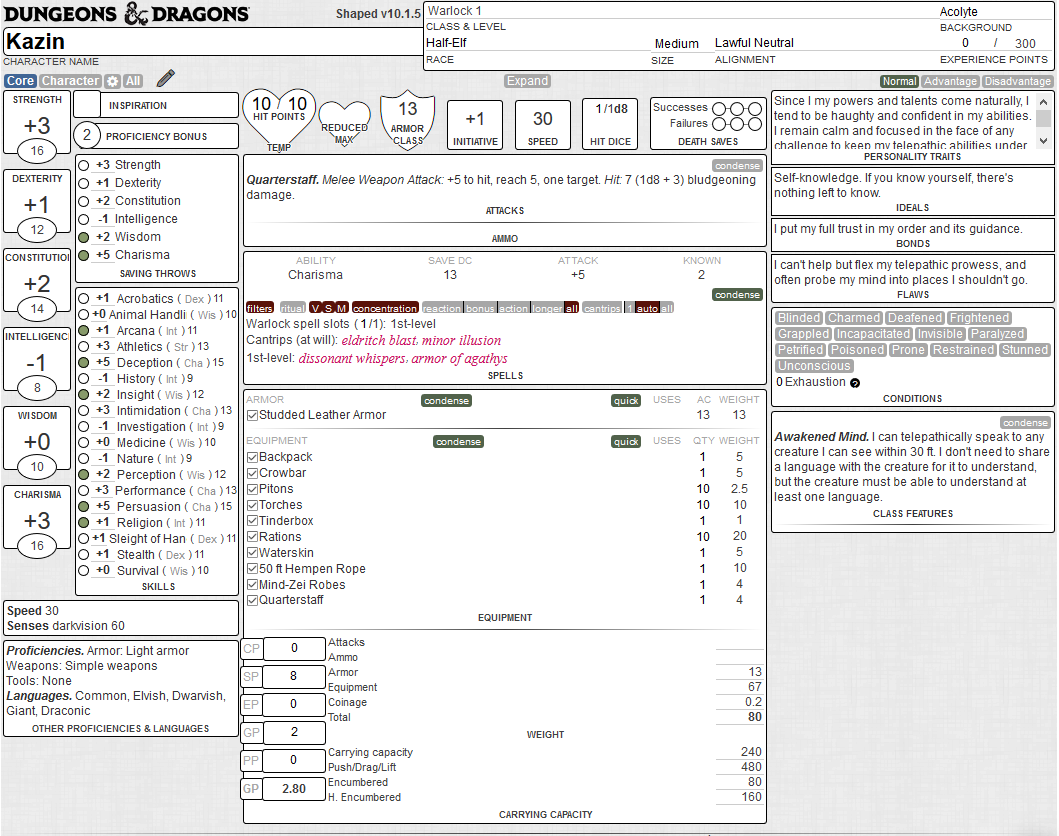
Task: Expand the sheet with the Expand button
Action: coord(527,81)
